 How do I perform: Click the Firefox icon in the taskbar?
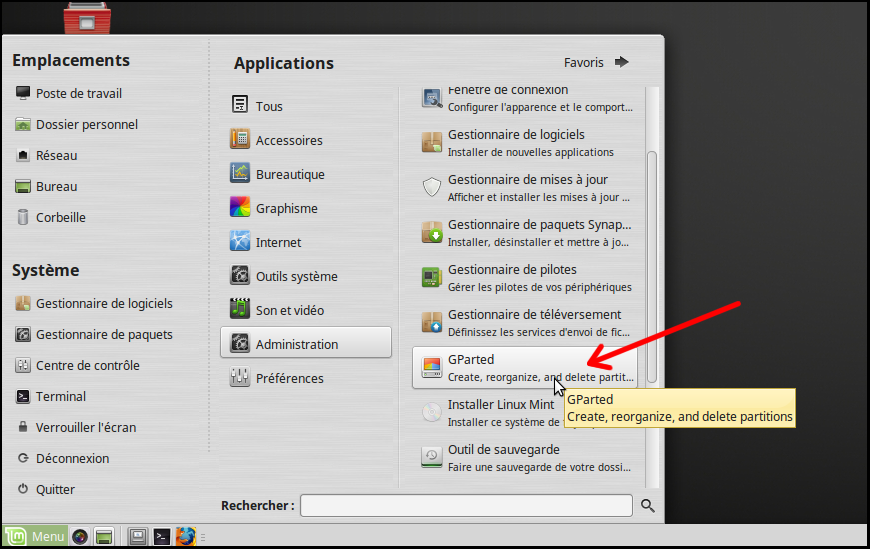pos(185,537)
